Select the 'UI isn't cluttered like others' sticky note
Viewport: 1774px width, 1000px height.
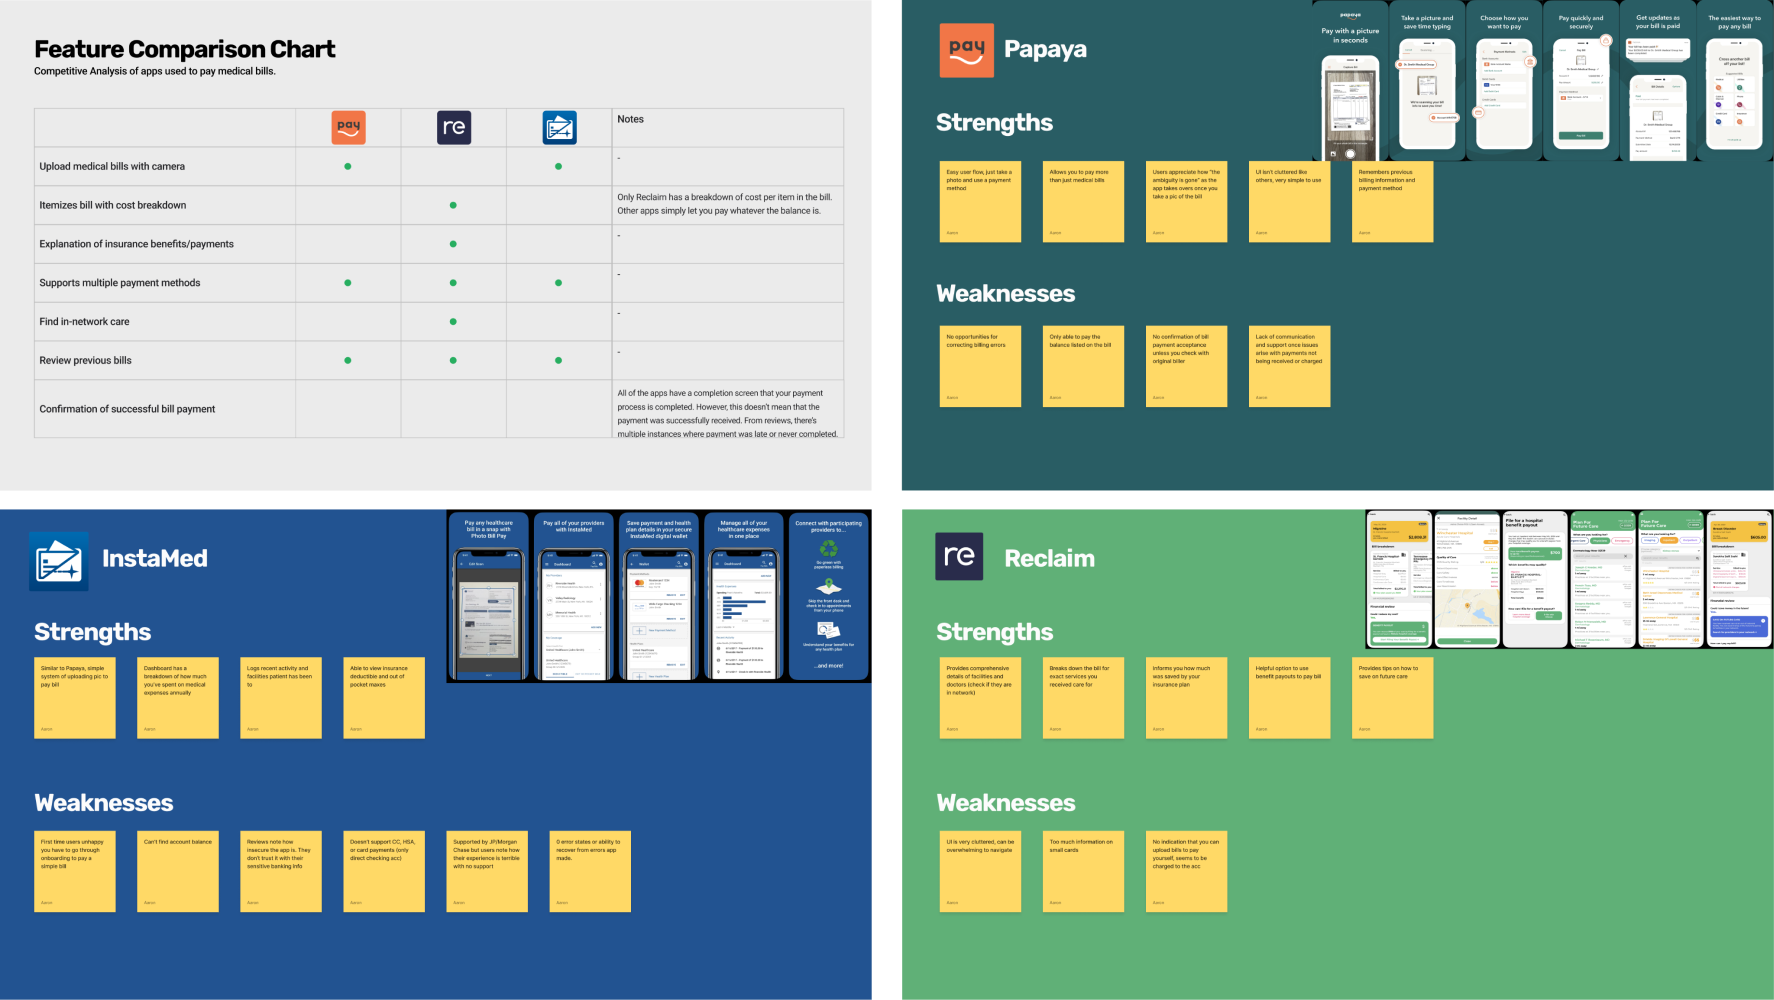pos(1289,202)
